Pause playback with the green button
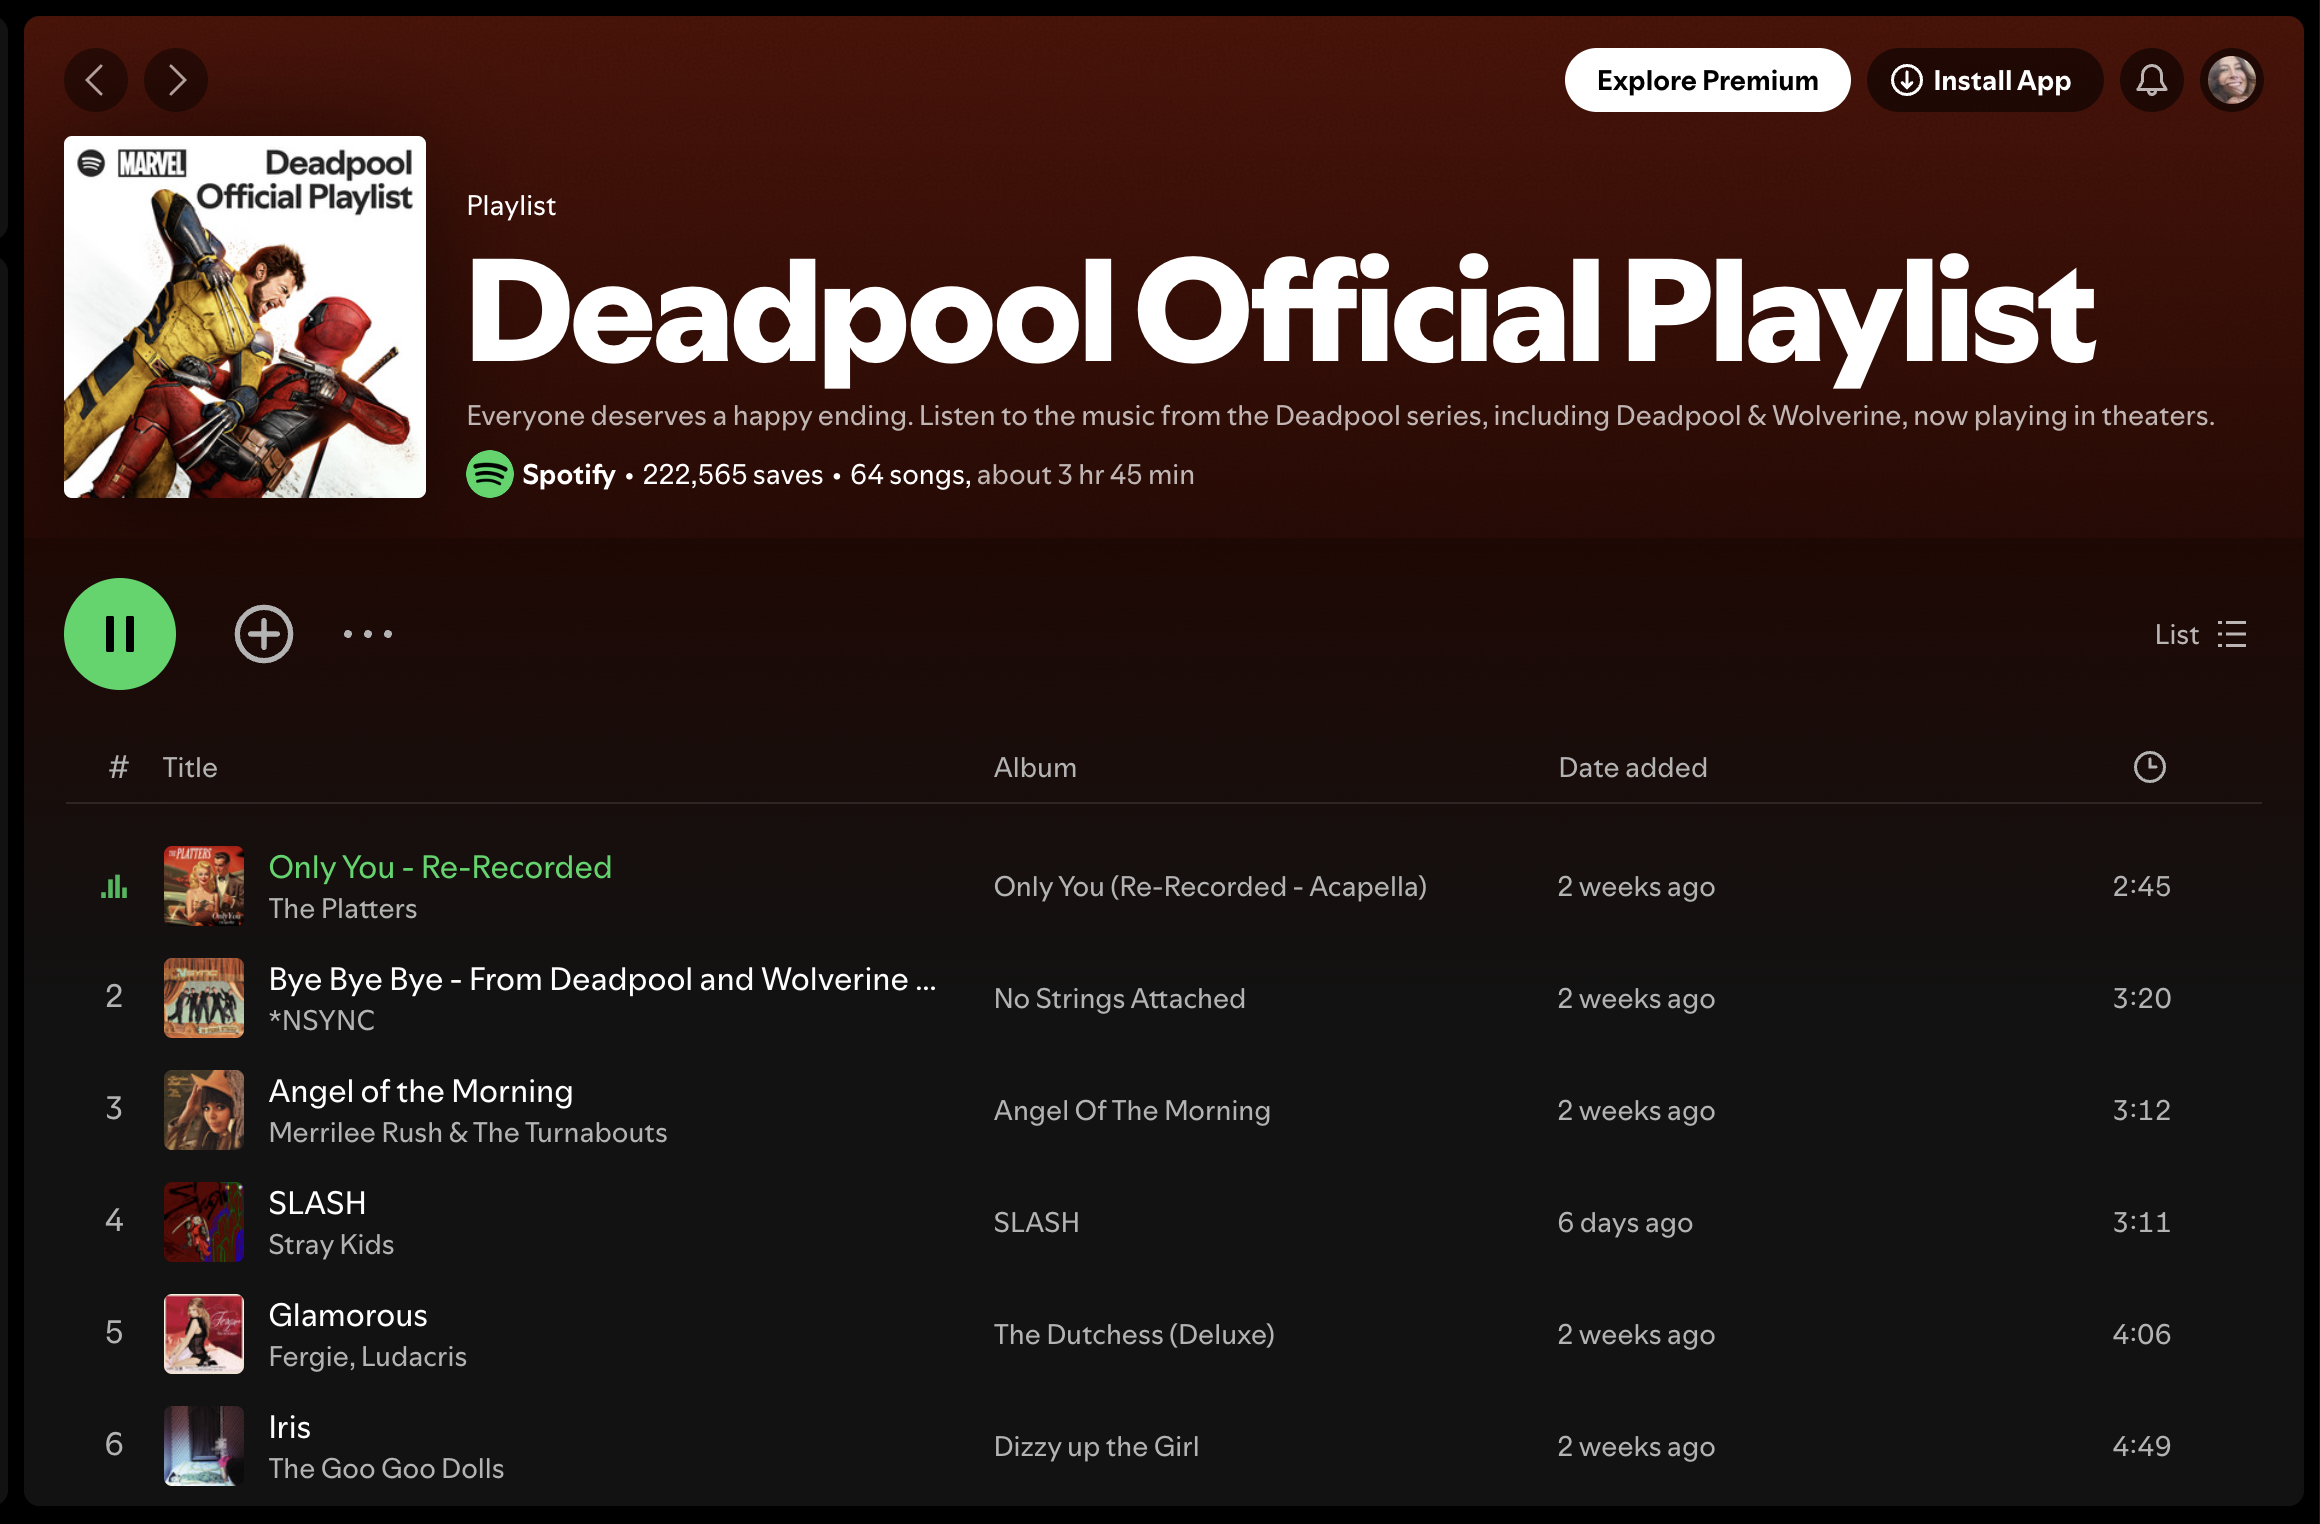The width and height of the screenshot is (2320, 1524). (120, 634)
